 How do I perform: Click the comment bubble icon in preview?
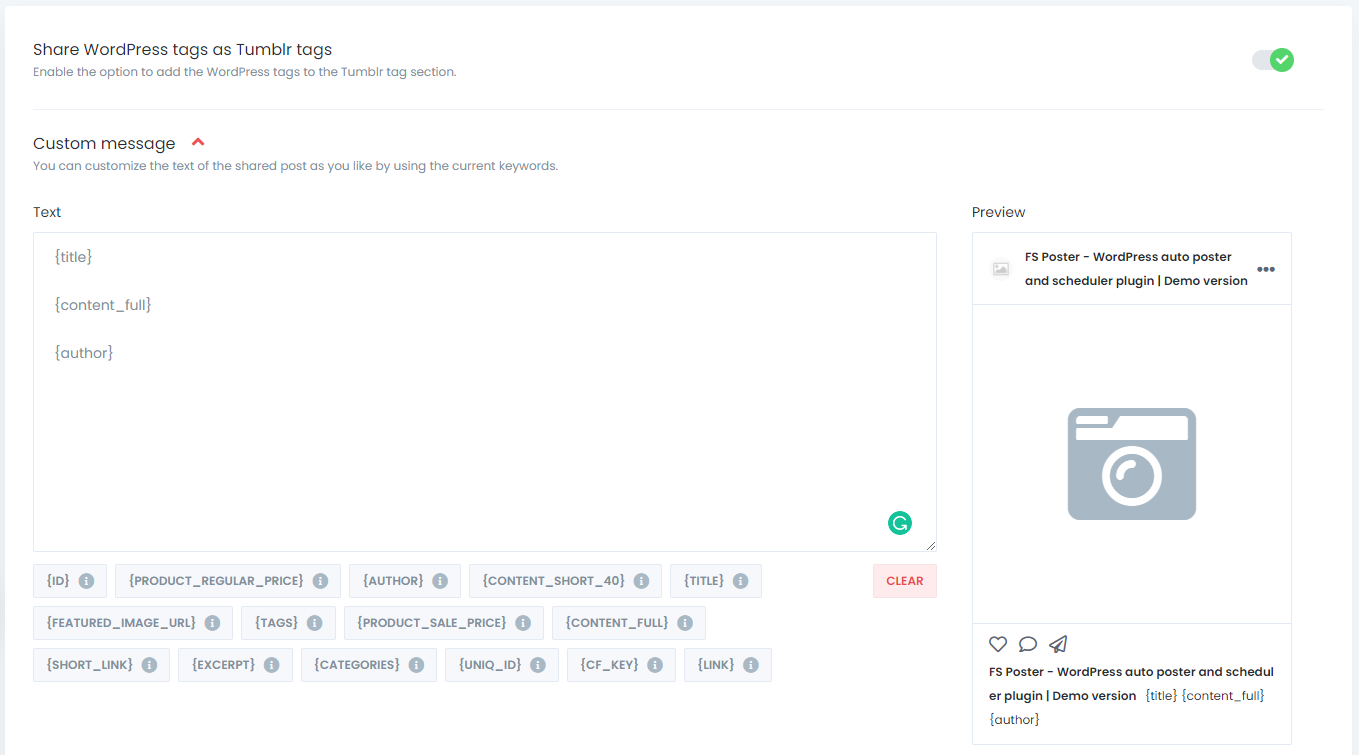(x=1028, y=644)
